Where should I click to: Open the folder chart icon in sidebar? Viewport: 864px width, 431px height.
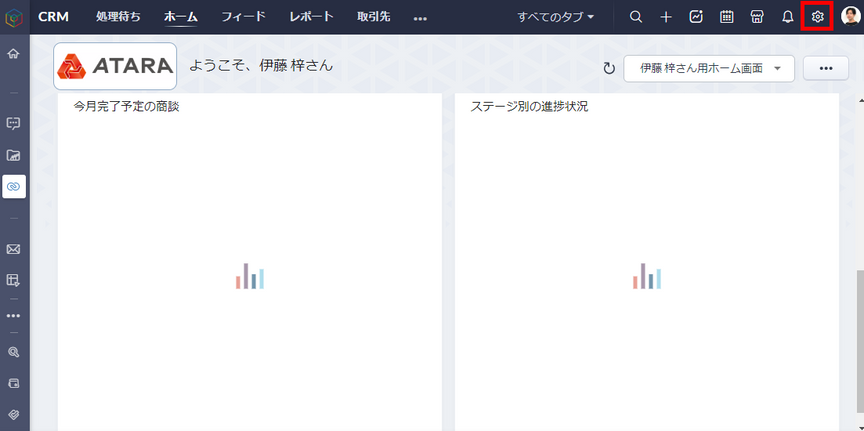pos(13,155)
